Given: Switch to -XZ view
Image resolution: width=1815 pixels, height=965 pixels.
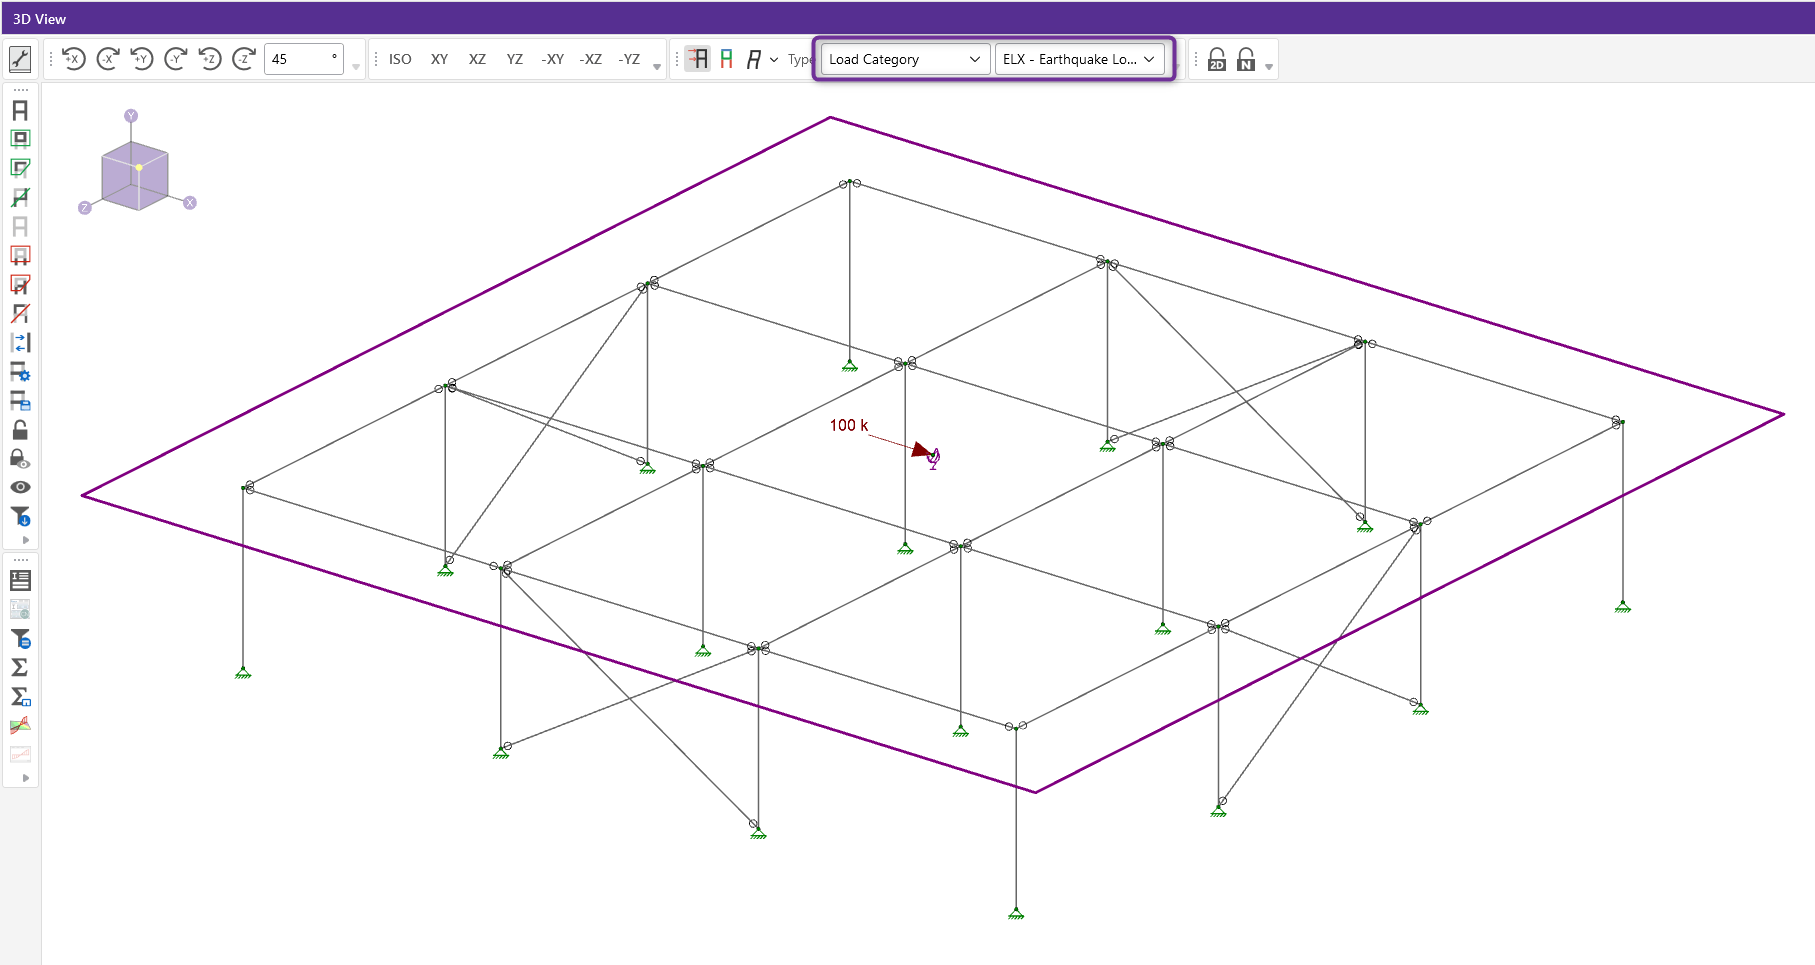Looking at the screenshot, I should tap(591, 59).
